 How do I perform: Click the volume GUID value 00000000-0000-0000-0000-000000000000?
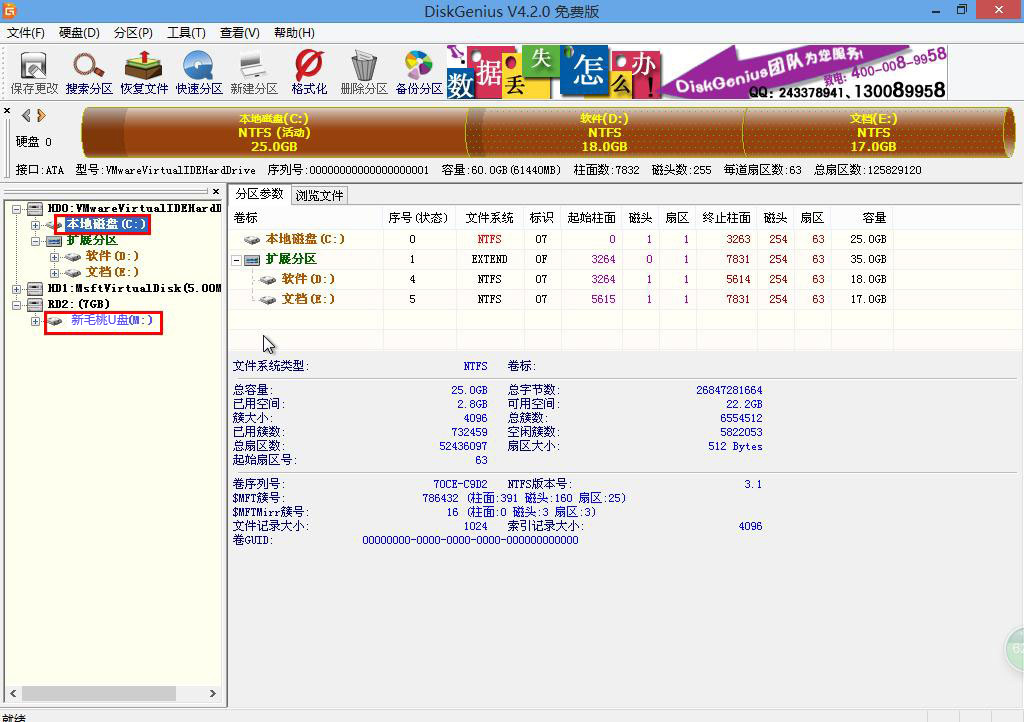coord(470,541)
